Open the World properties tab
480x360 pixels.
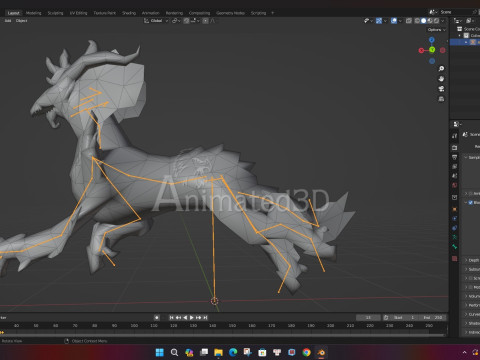(x=455, y=185)
